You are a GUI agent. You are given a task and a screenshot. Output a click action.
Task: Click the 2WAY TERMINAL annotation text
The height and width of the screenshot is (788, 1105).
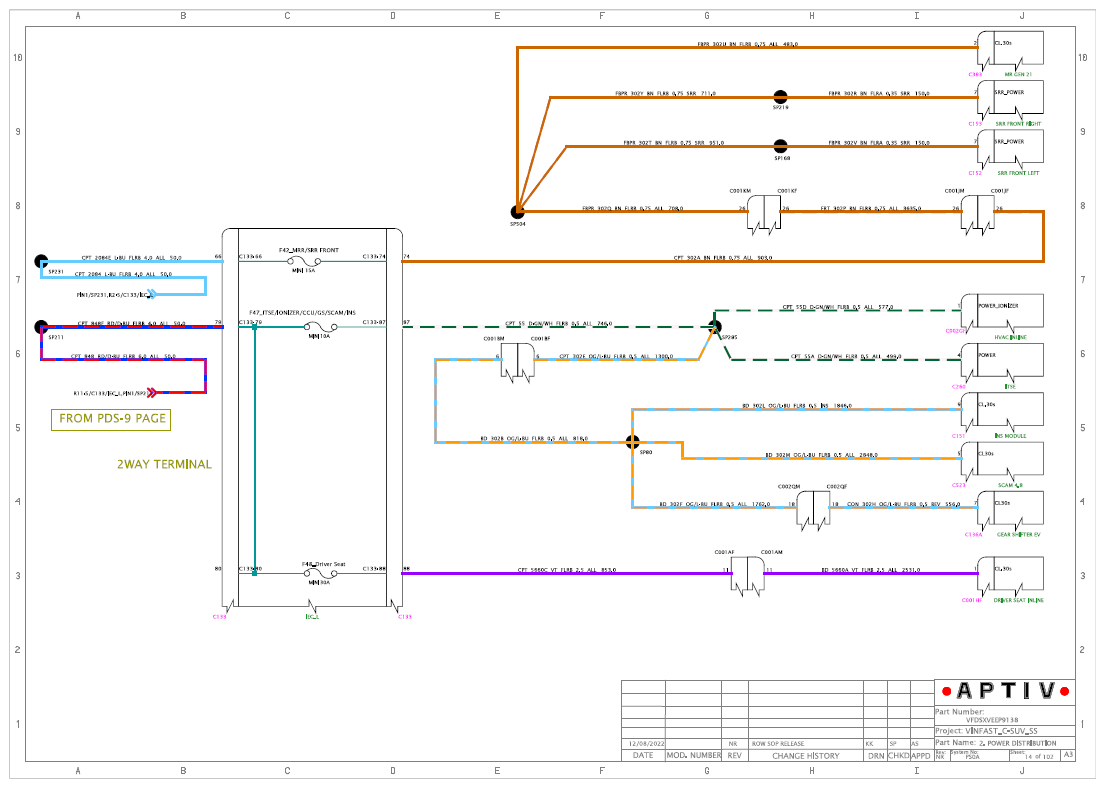click(164, 464)
